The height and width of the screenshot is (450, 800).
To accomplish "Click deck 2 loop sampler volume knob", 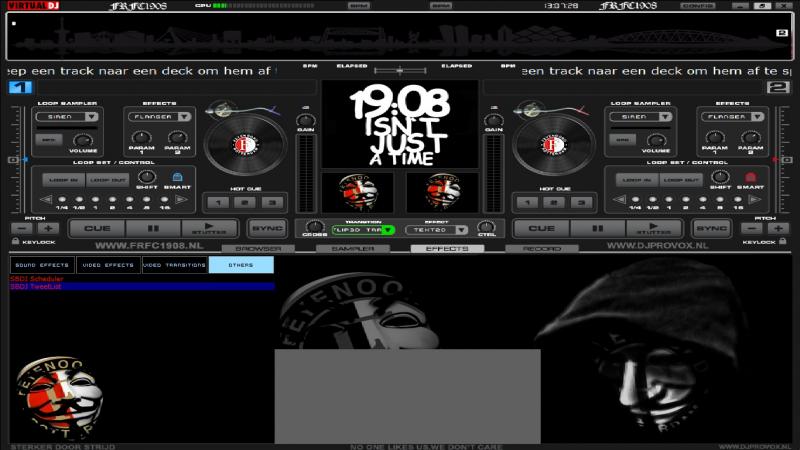I will pyautogui.click(x=656, y=140).
